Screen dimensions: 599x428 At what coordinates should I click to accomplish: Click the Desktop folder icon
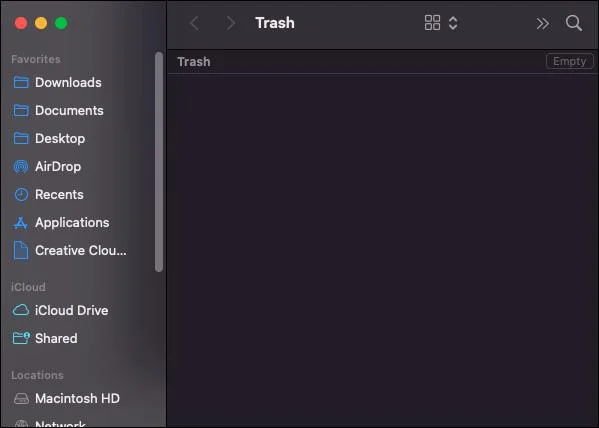click(x=21, y=138)
